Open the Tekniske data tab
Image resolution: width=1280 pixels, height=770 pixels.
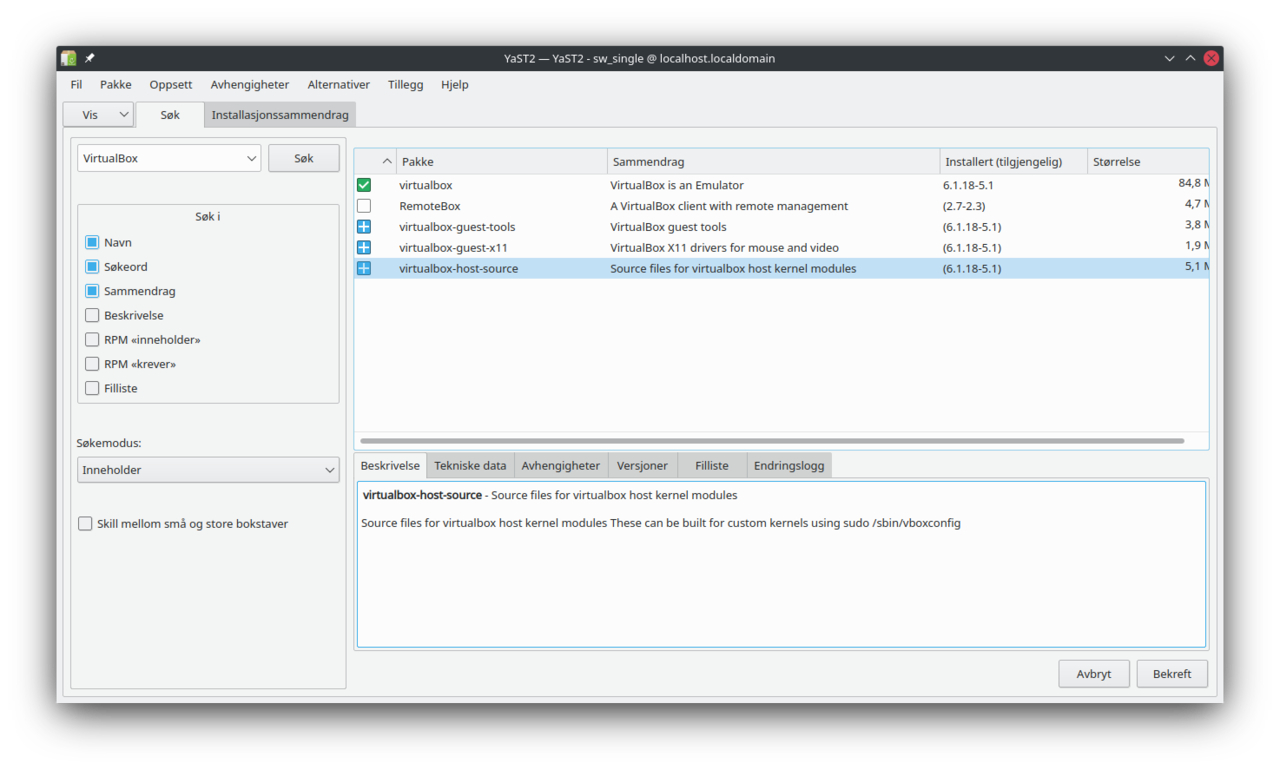pos(470,466)
